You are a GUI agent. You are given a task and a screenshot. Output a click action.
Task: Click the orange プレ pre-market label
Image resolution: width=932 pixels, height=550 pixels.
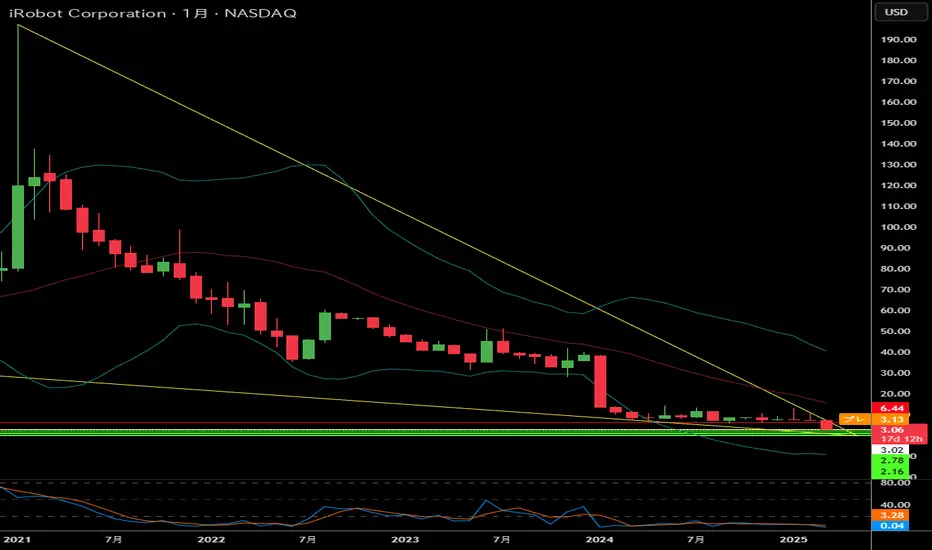click(855, 419)
